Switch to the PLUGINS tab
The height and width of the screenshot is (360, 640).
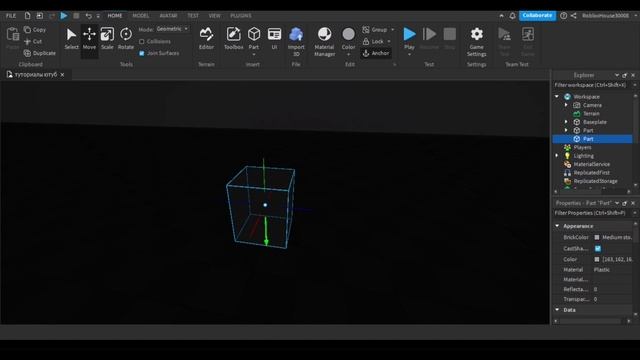(241, 16)
